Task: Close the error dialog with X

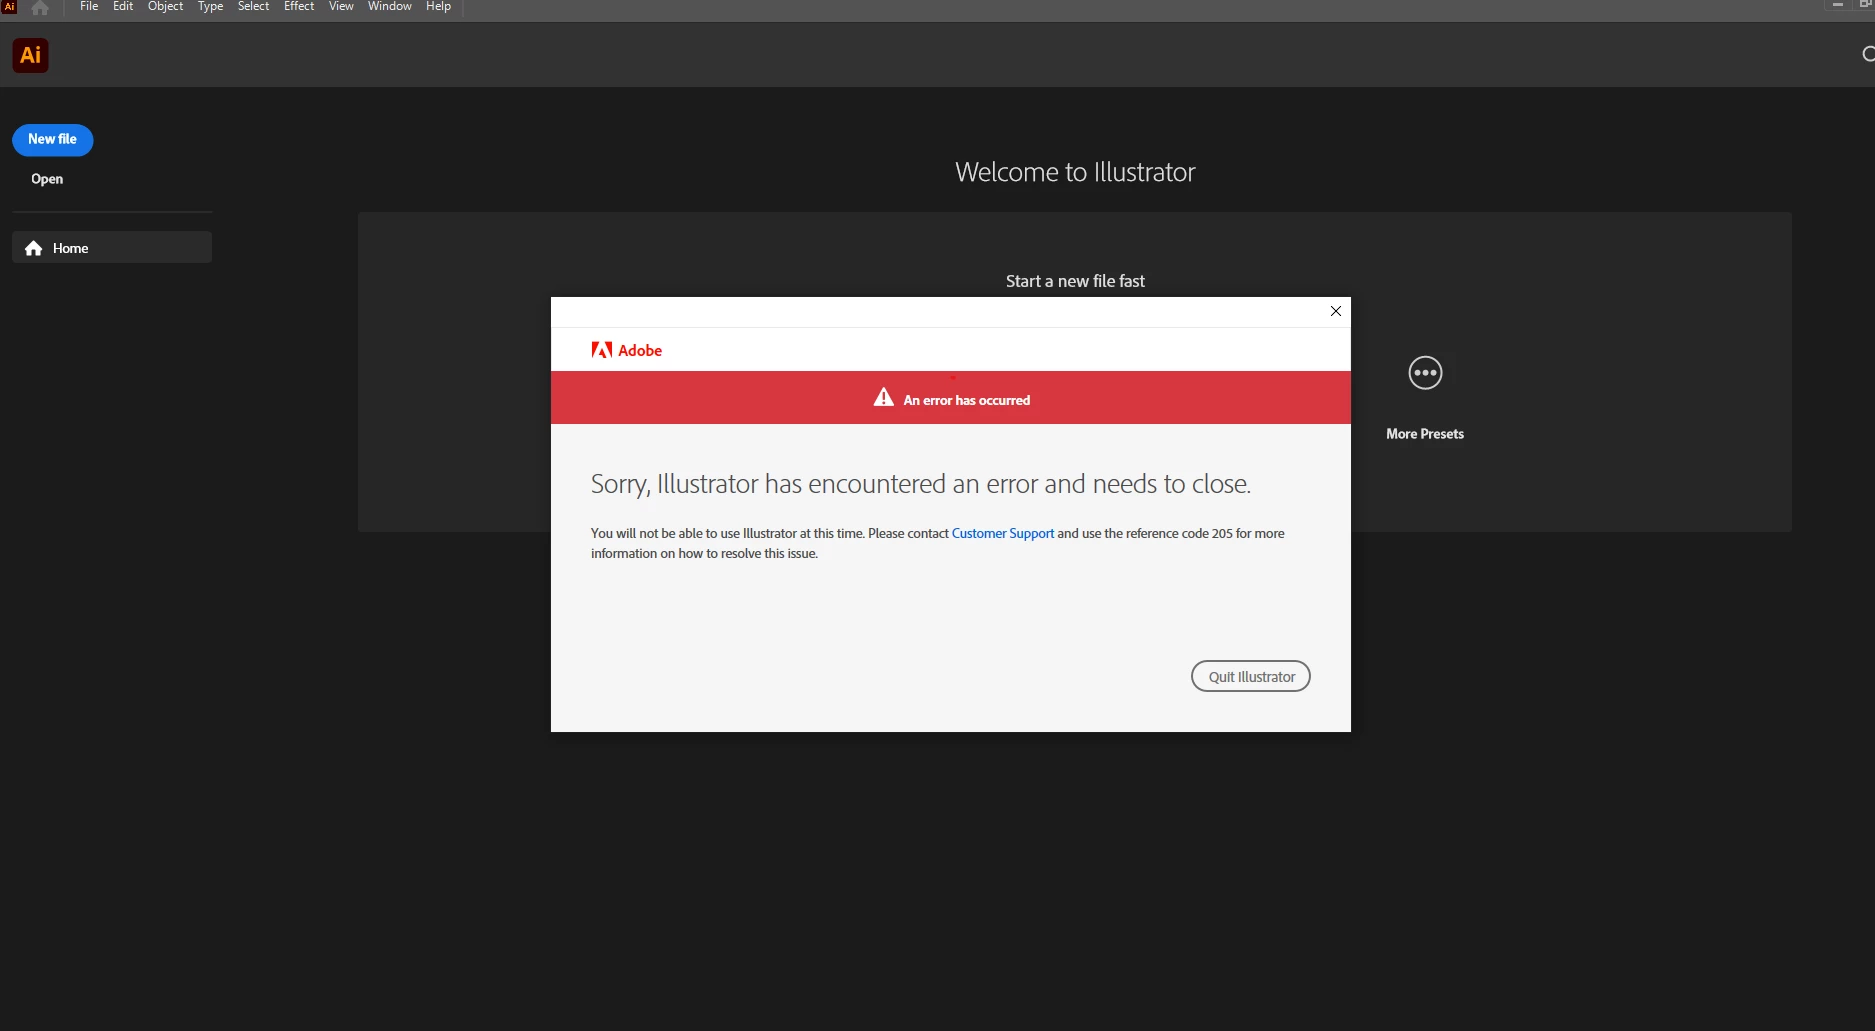Action: [x=1335, y=311]
